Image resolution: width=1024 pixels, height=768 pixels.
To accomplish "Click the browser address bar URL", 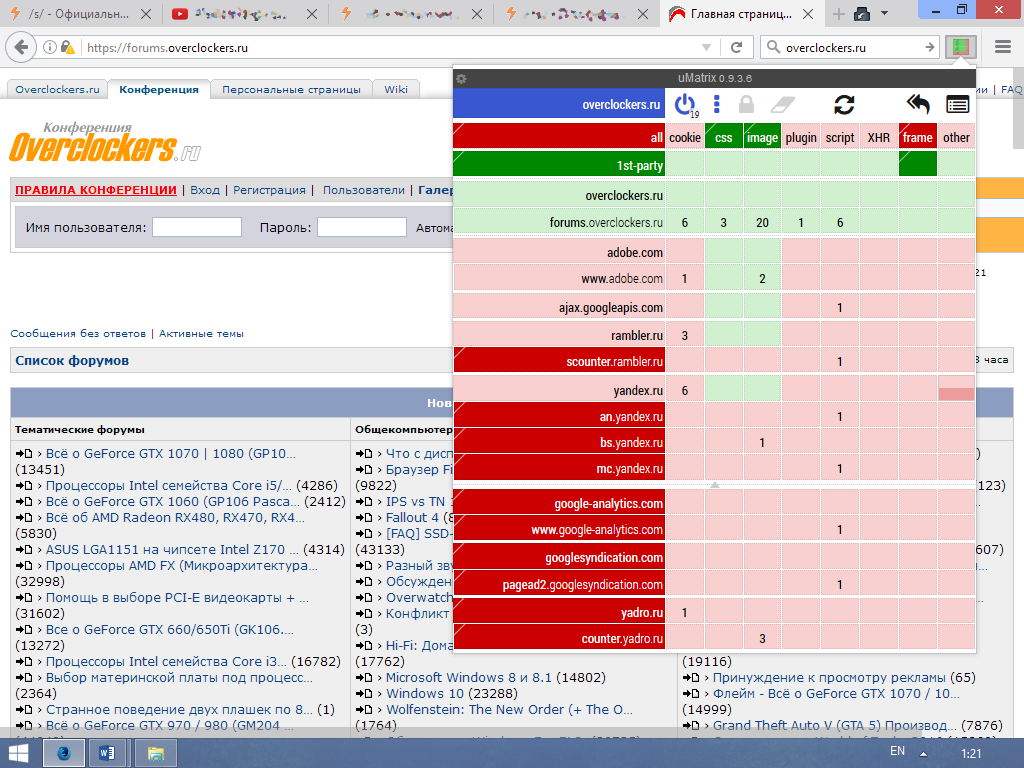I will (x=389, y=47).
